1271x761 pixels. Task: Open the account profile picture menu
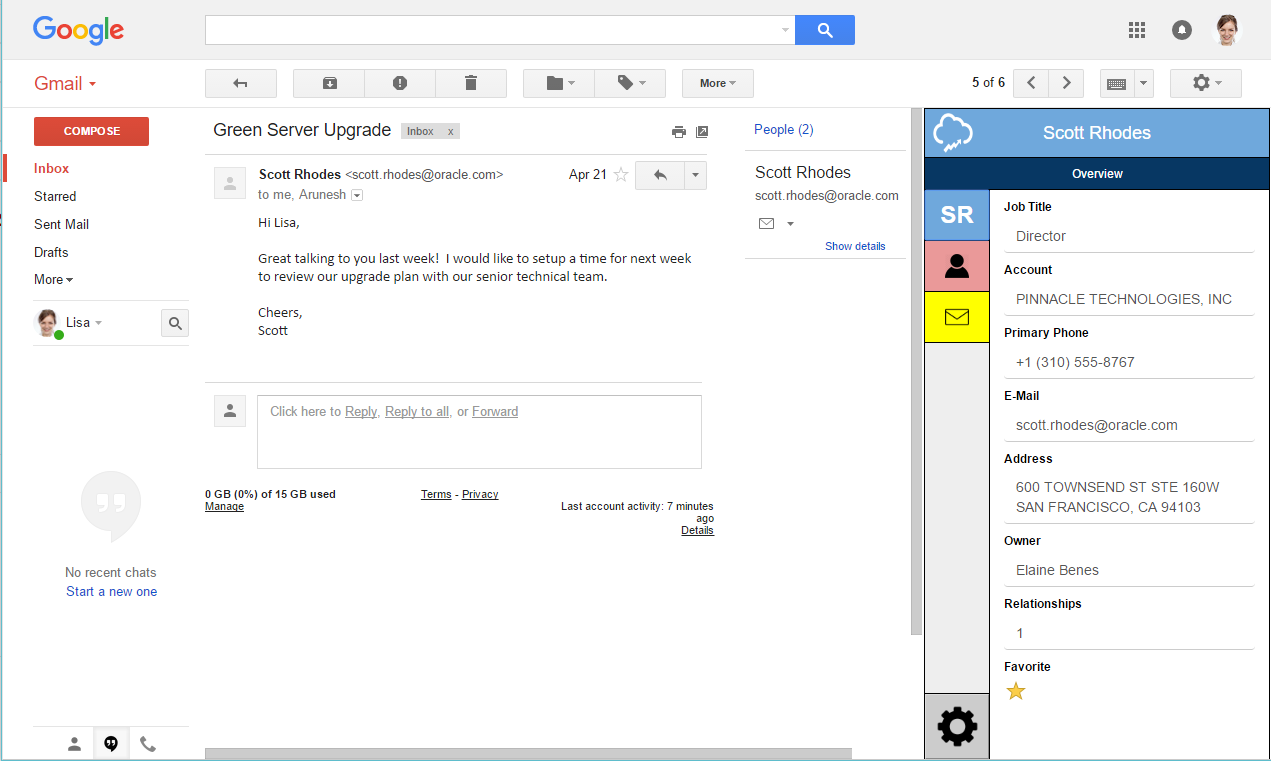(1227, 30)
